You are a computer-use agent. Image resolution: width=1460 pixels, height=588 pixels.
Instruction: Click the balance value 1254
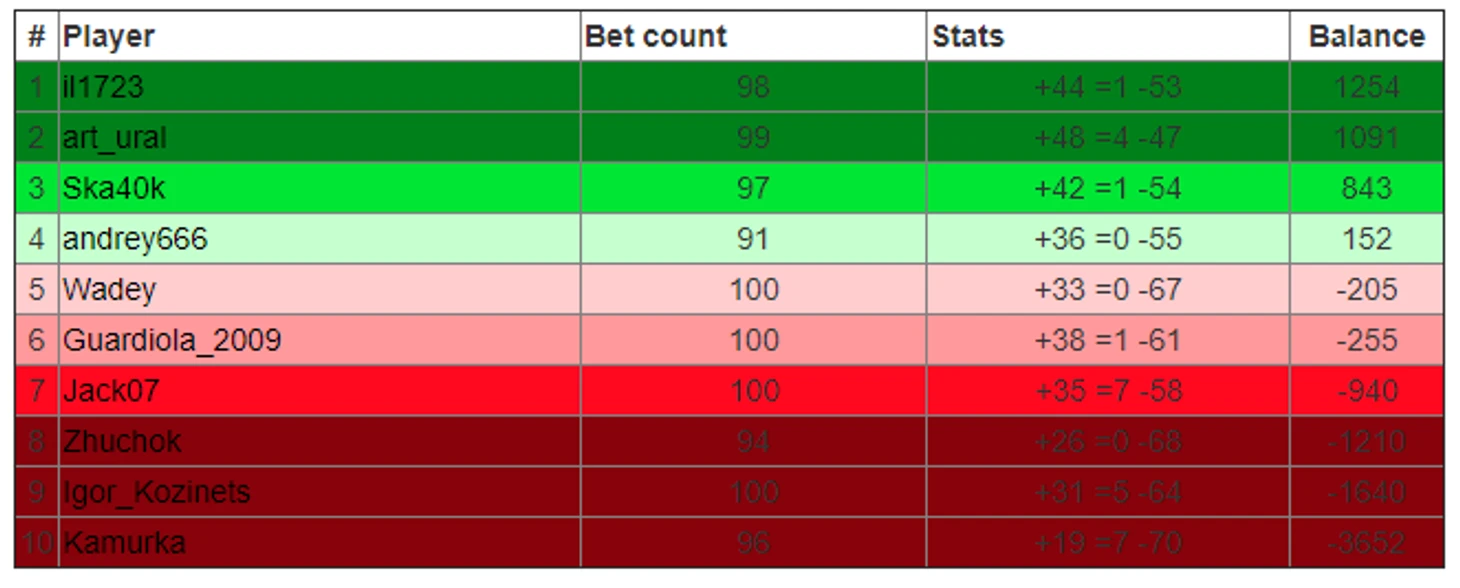pyautogui.click(x=1366, y=87)
